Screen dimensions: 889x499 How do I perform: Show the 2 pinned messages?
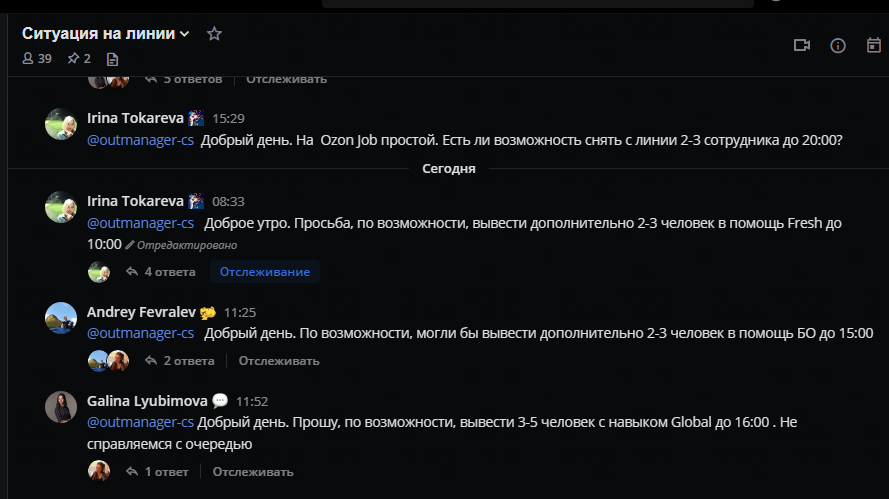pyautogui.click(x=79, y=58)
